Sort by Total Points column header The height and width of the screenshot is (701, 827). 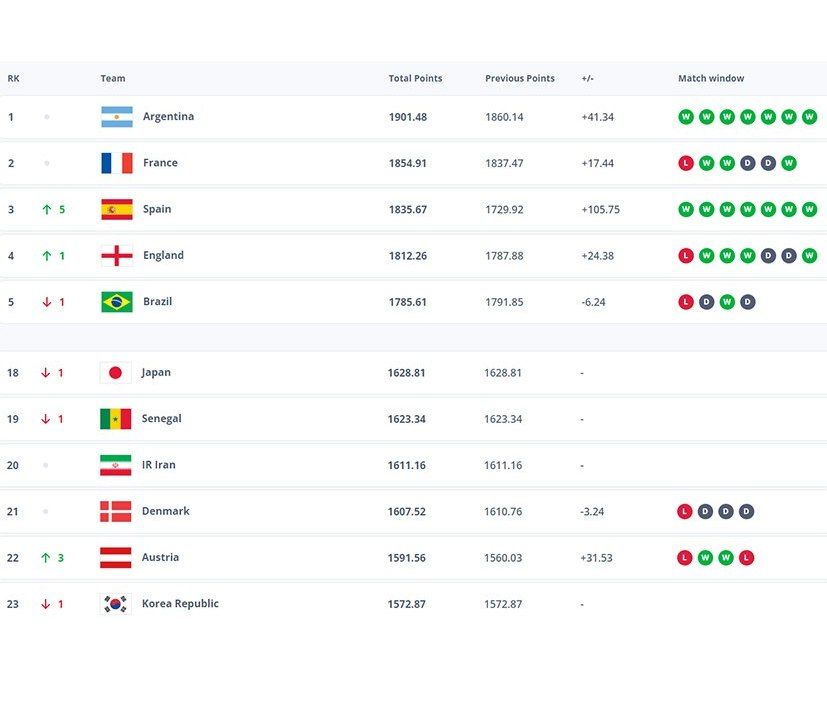coord(415,78)
